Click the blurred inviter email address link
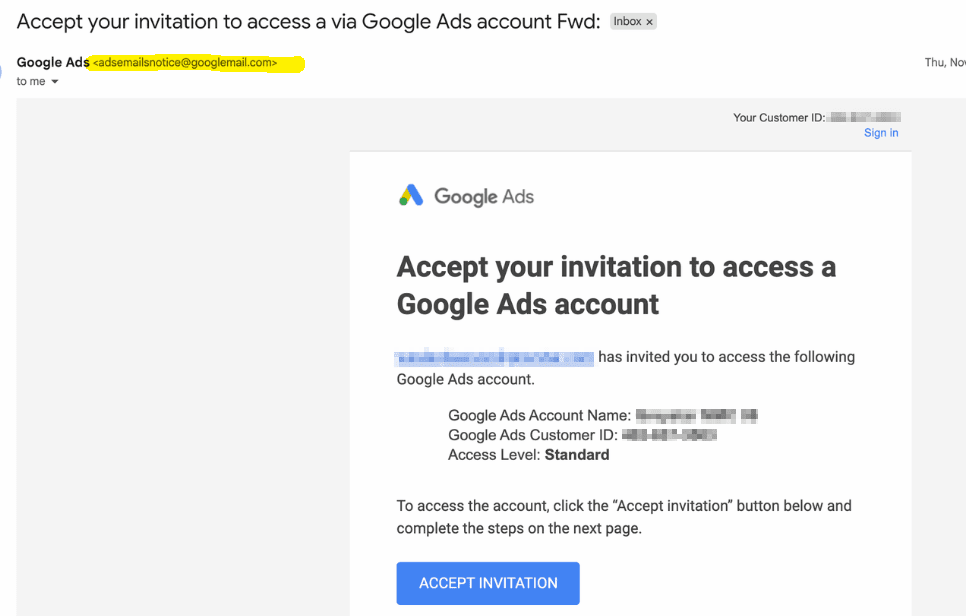Screen dimensions: 966x616 tap(495, 357)
